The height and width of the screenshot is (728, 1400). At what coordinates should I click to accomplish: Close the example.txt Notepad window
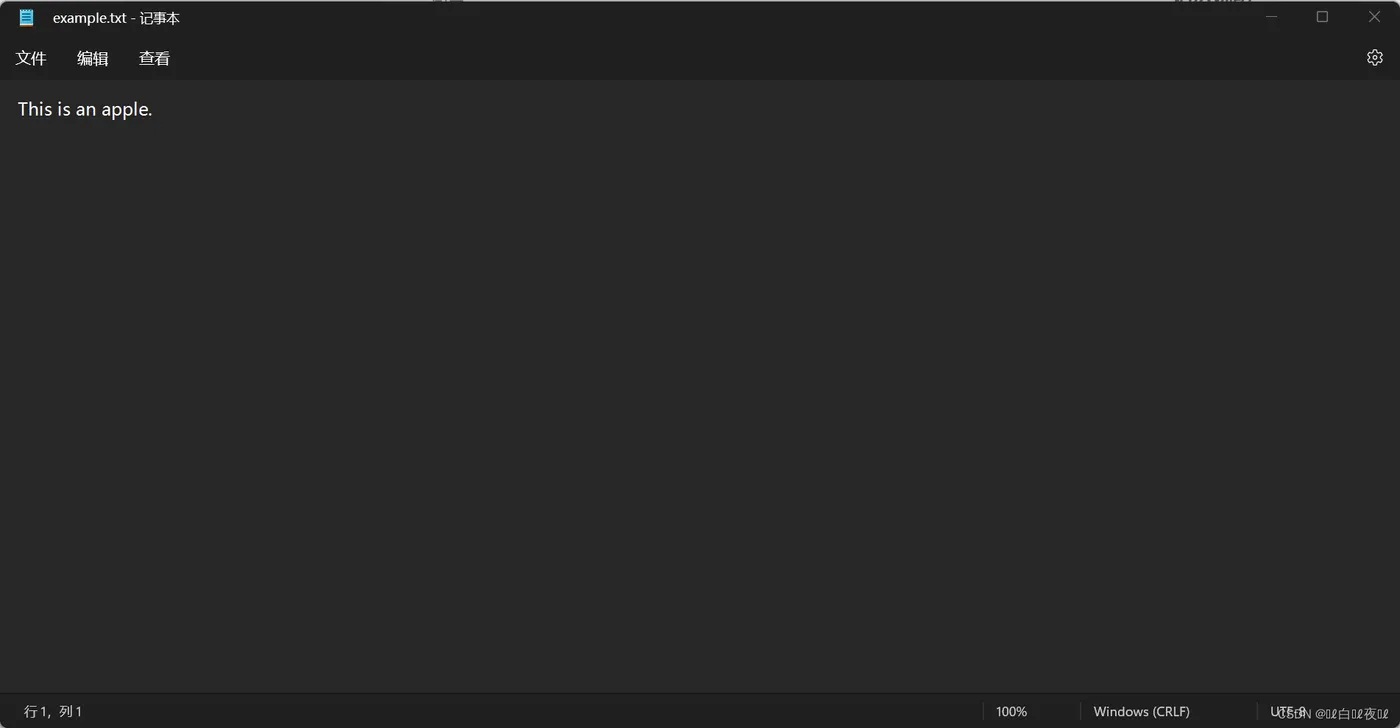1374,17
